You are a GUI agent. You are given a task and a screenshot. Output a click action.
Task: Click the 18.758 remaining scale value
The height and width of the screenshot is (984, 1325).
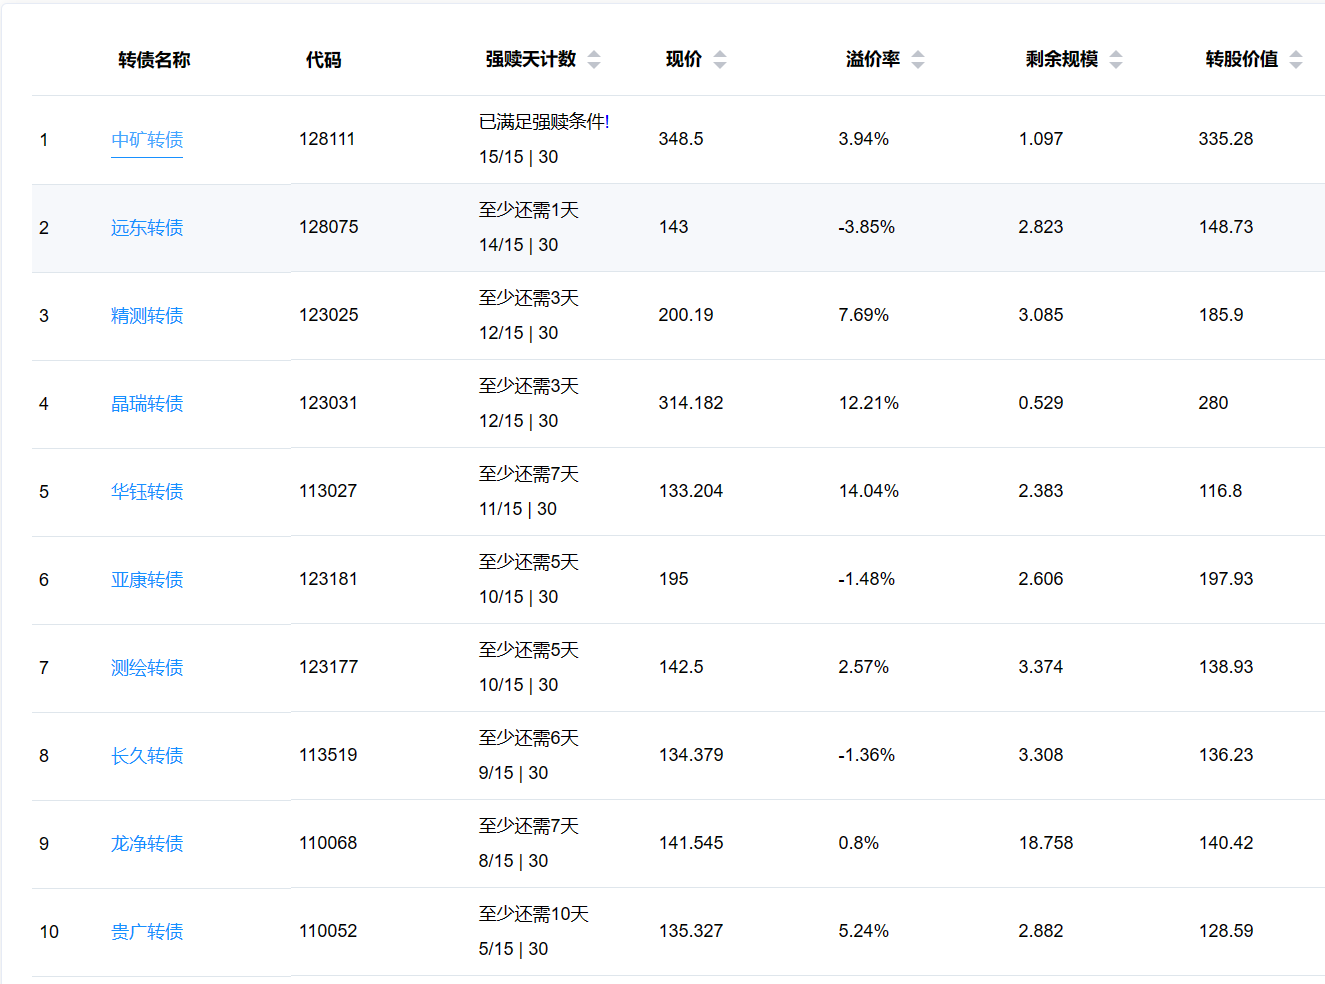point(1046,843)
